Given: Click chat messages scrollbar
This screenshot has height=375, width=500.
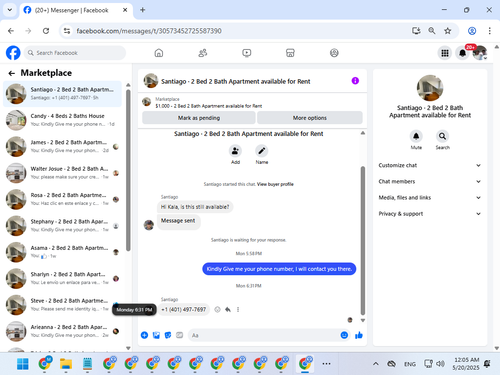Looking at the screenshot, I should [x=363, y=240].
